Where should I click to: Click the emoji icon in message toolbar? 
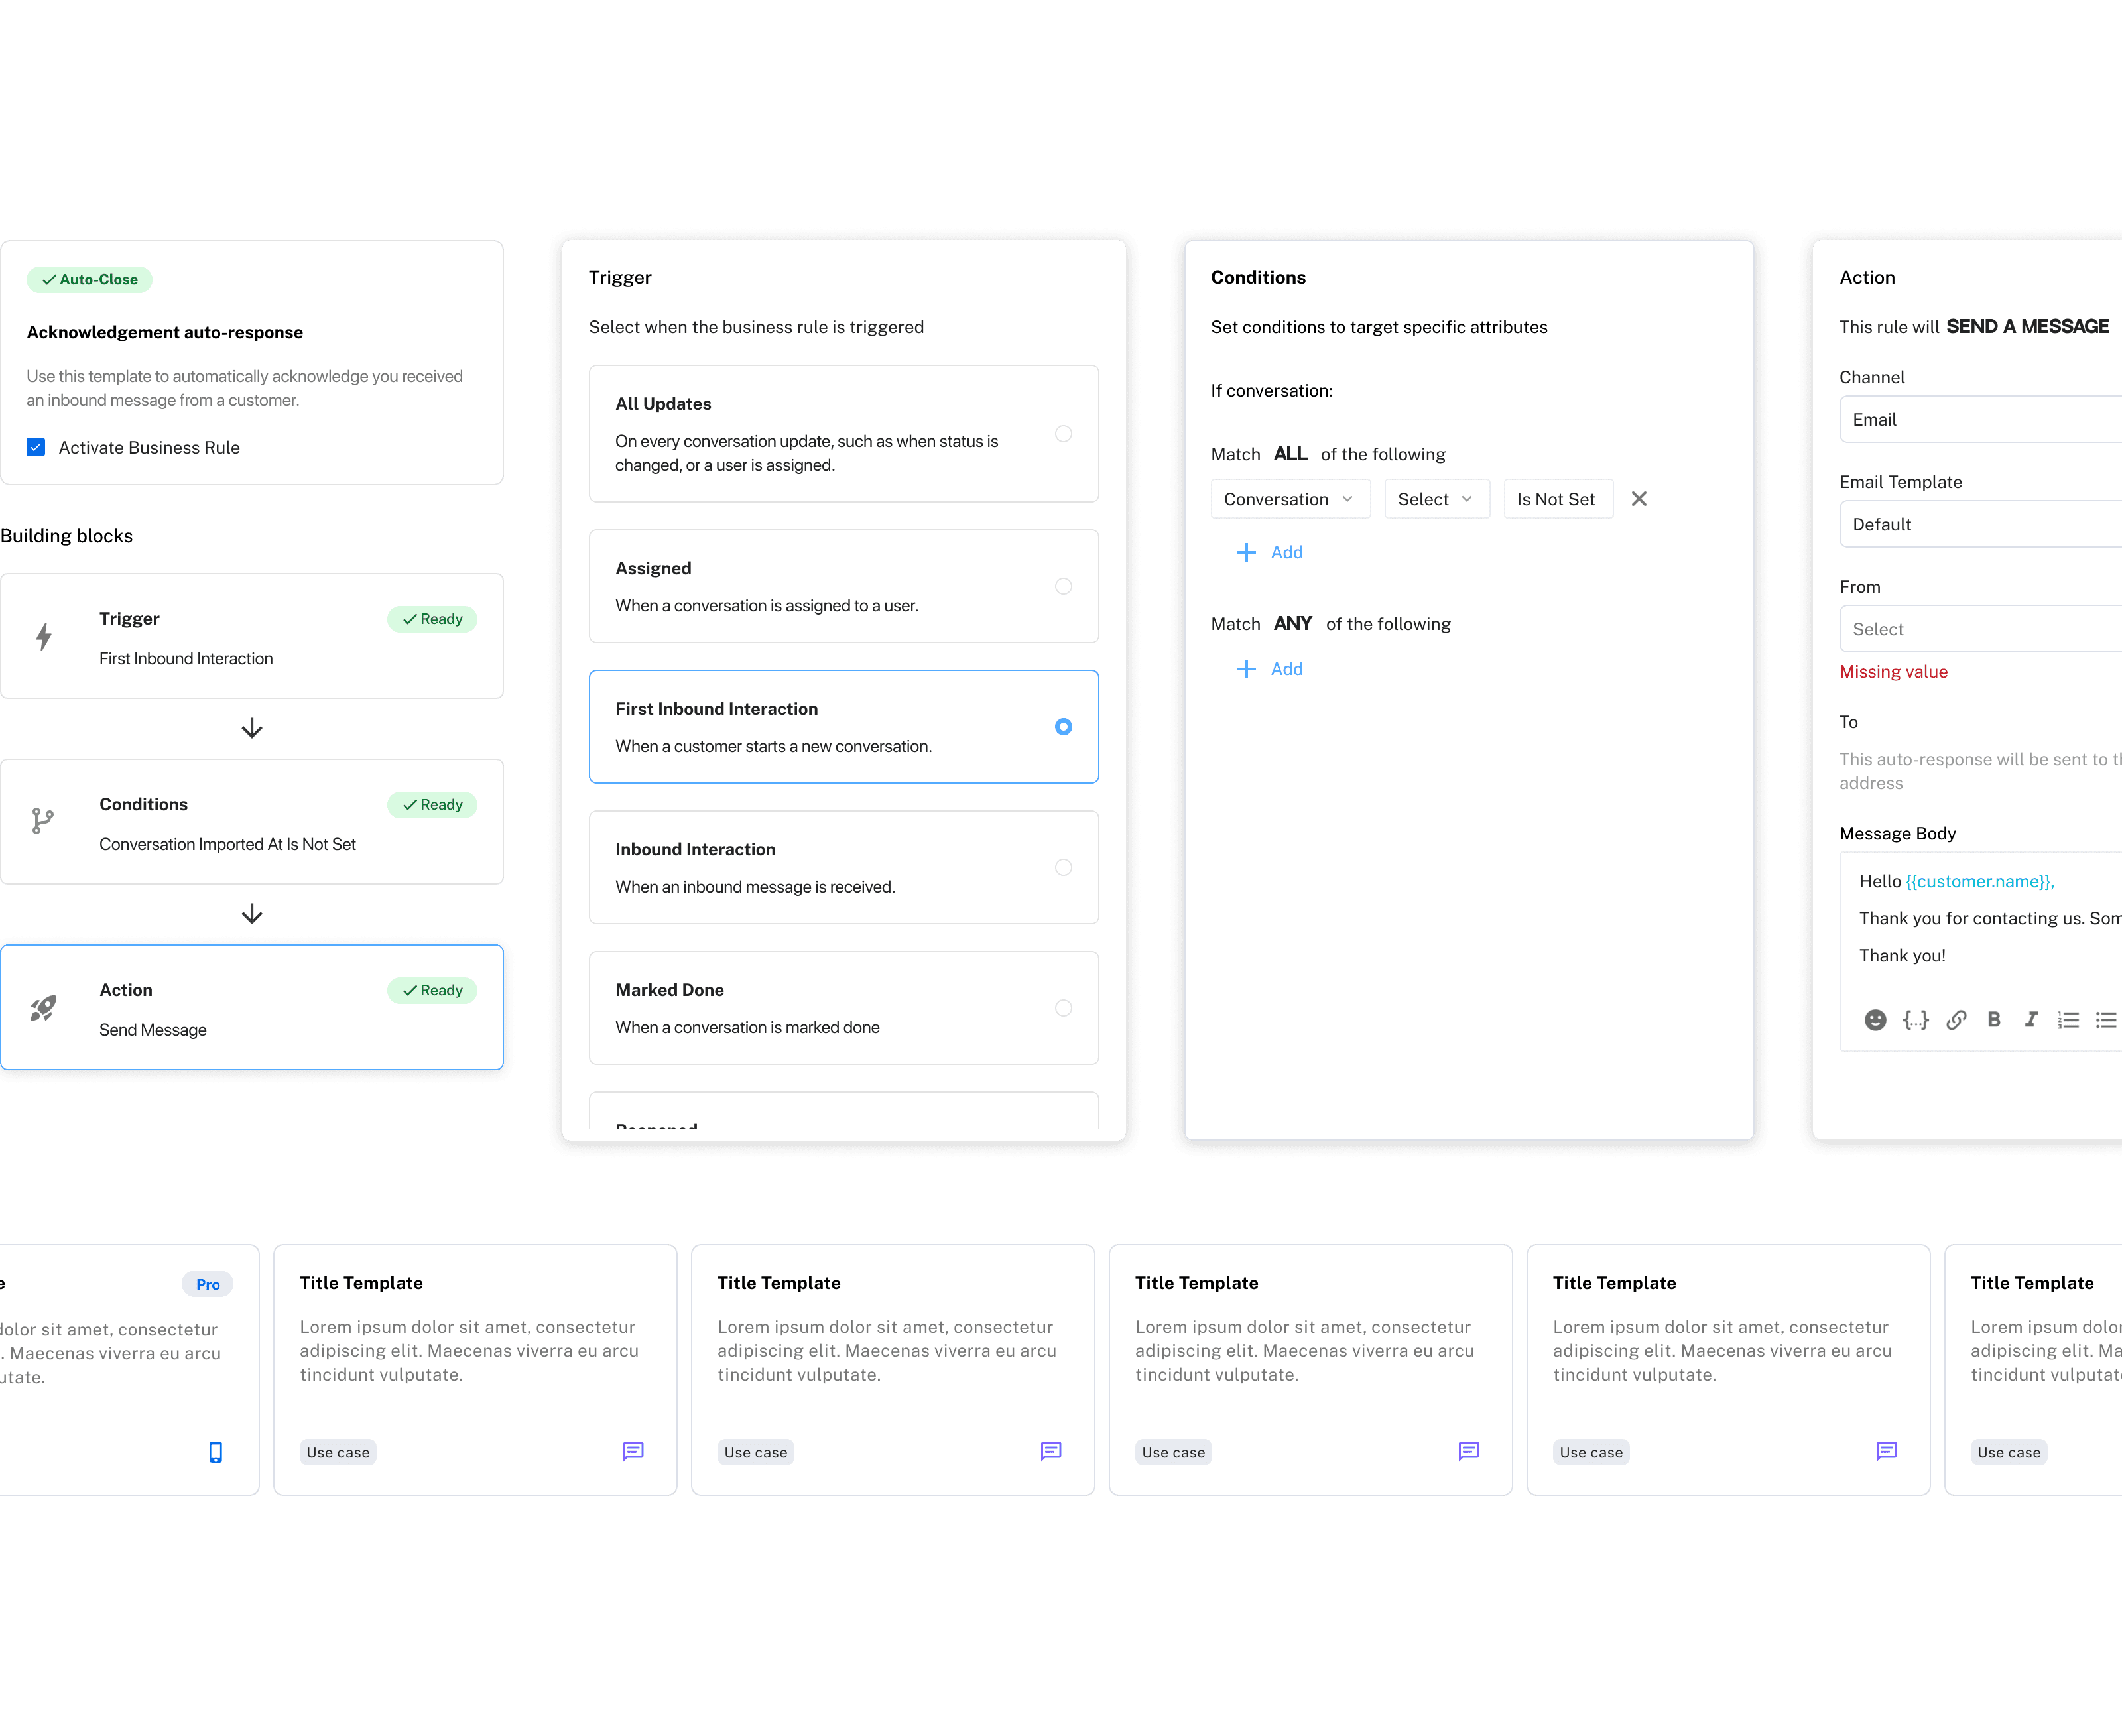(x=1875, y=1019)
